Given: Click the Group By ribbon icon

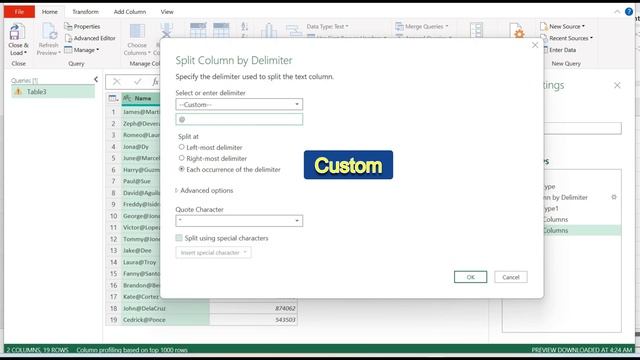Looking at the screenshot, I should pos(293,31).
